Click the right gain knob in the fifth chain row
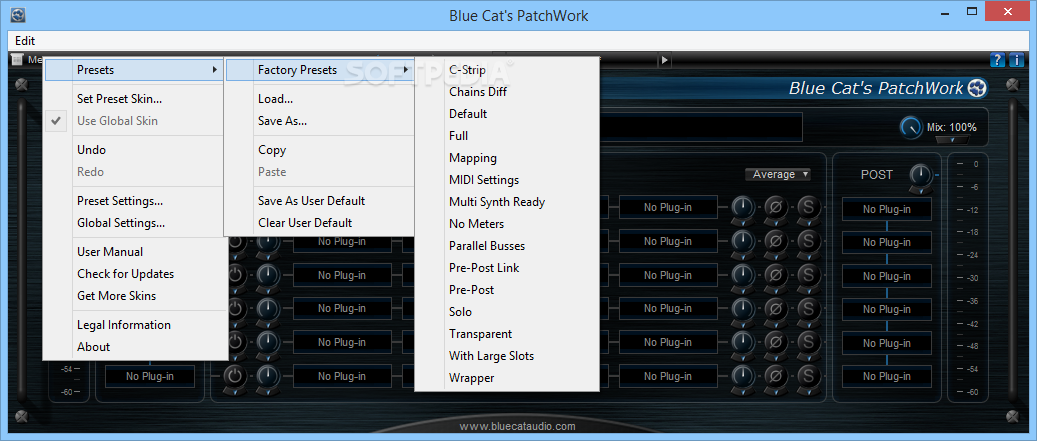The width and height of the screenshot is (1037, 441). [x=743, y=342]
